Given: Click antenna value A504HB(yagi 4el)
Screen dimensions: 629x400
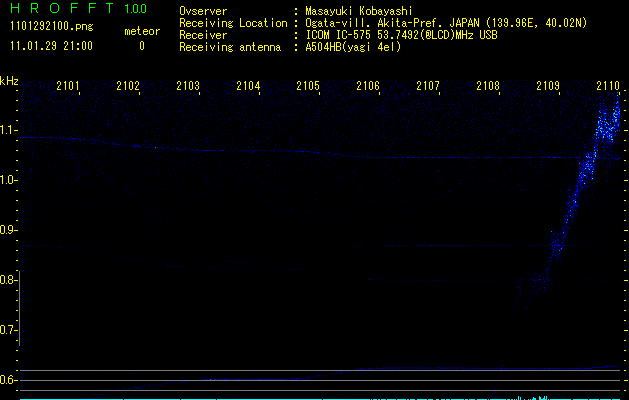Looking at the screenshot, I should coord(353,47).
